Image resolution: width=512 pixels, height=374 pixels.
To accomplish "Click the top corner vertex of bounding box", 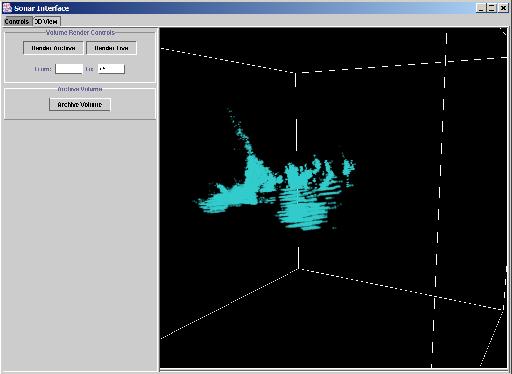I will coord(295,72).
